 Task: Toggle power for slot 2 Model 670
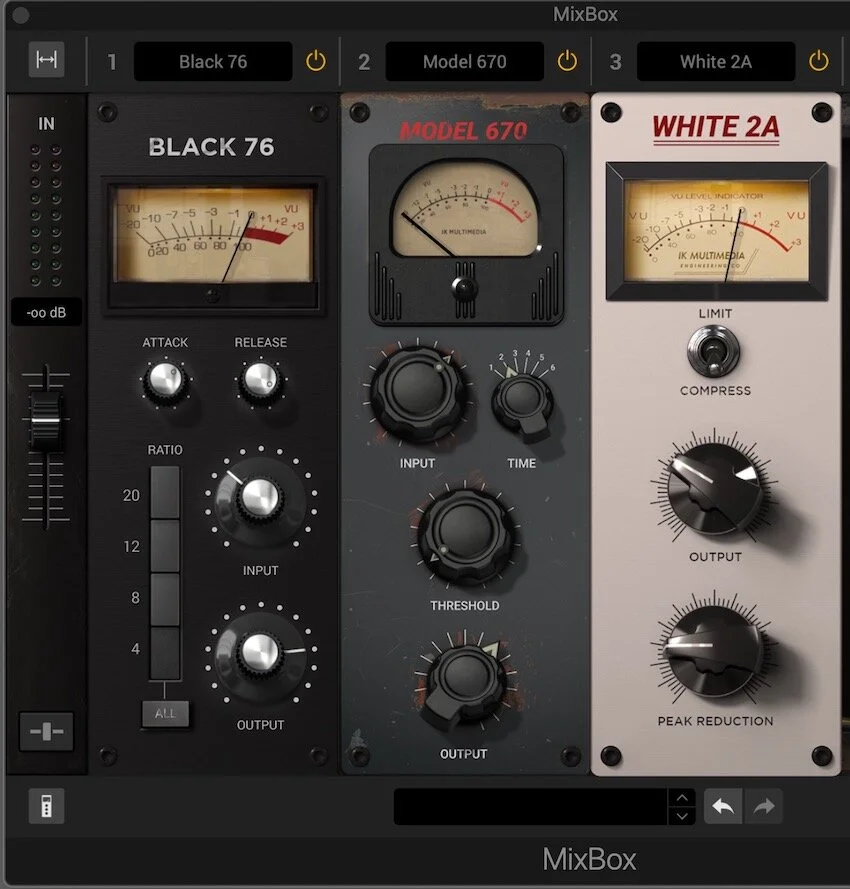pyautogui.click(x=567, y=61)
